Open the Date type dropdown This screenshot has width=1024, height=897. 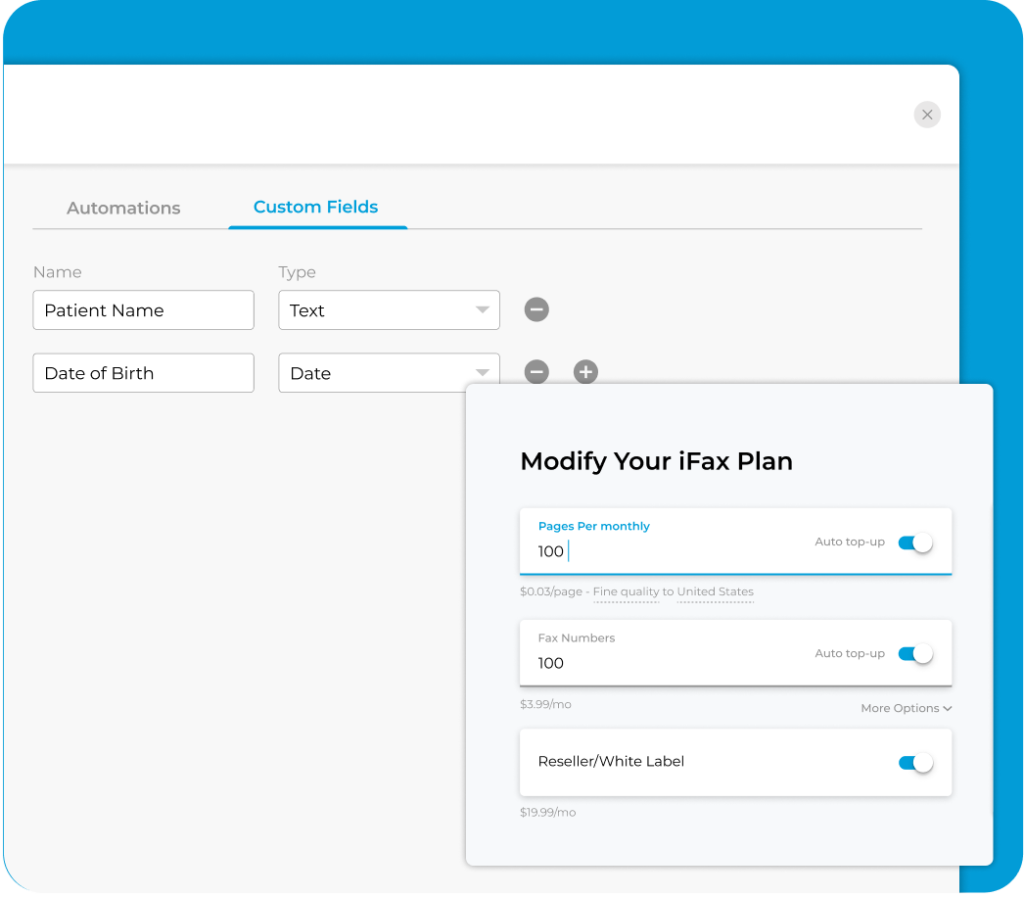(x=389, y=373)
